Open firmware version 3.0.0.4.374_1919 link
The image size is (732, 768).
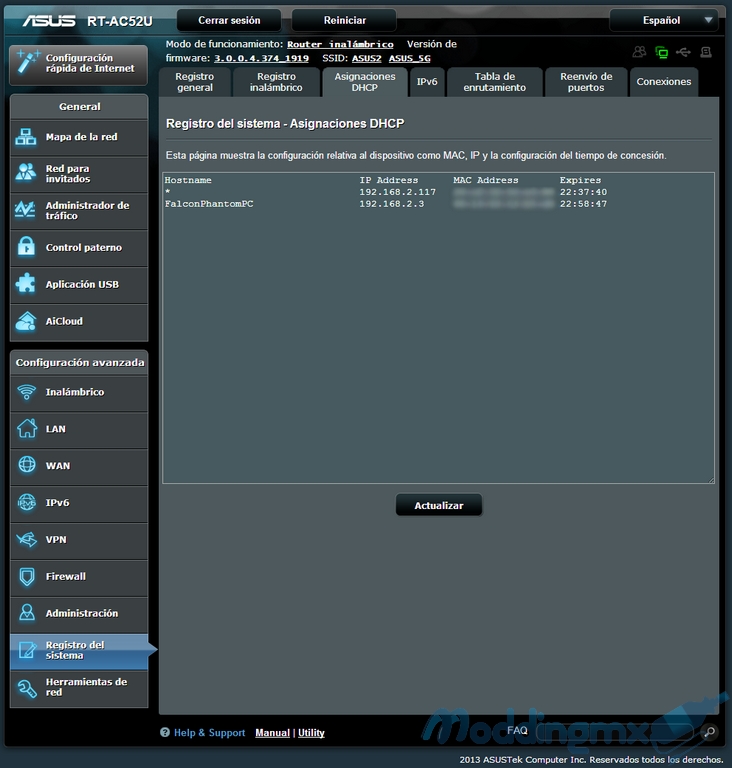click(261, 58)
